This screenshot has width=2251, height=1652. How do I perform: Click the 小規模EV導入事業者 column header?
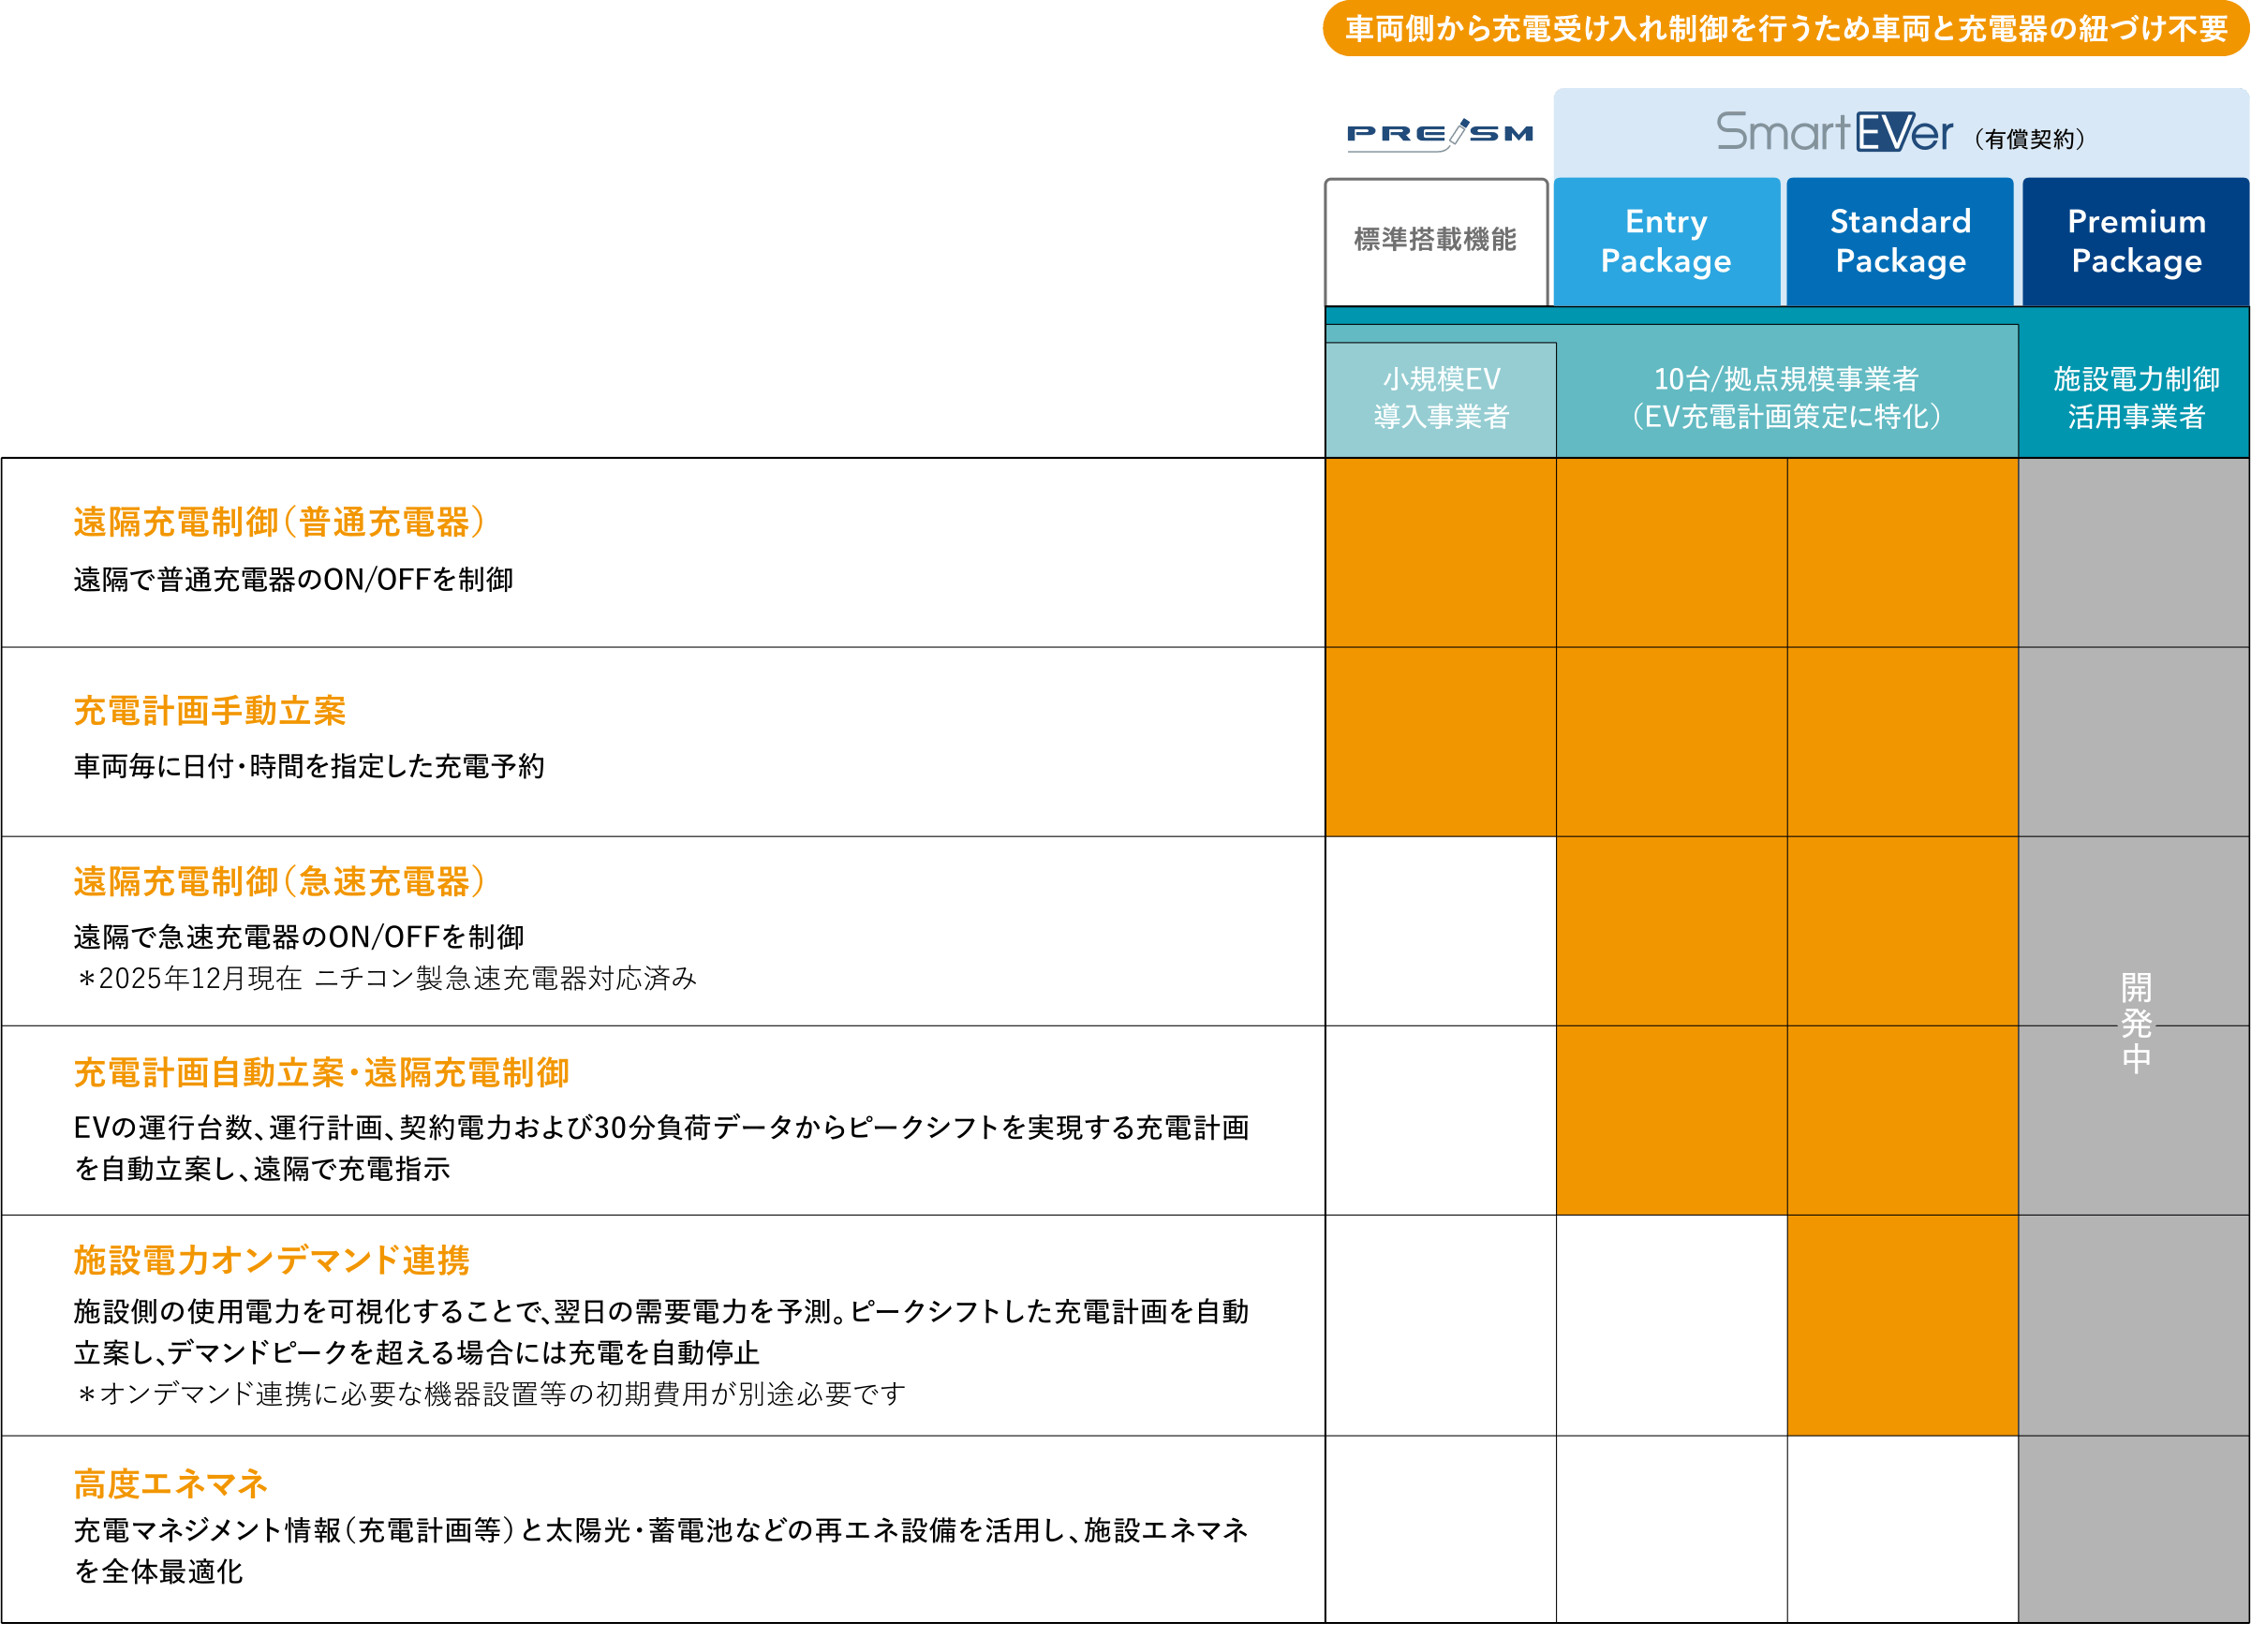(x=1441, y=398)
